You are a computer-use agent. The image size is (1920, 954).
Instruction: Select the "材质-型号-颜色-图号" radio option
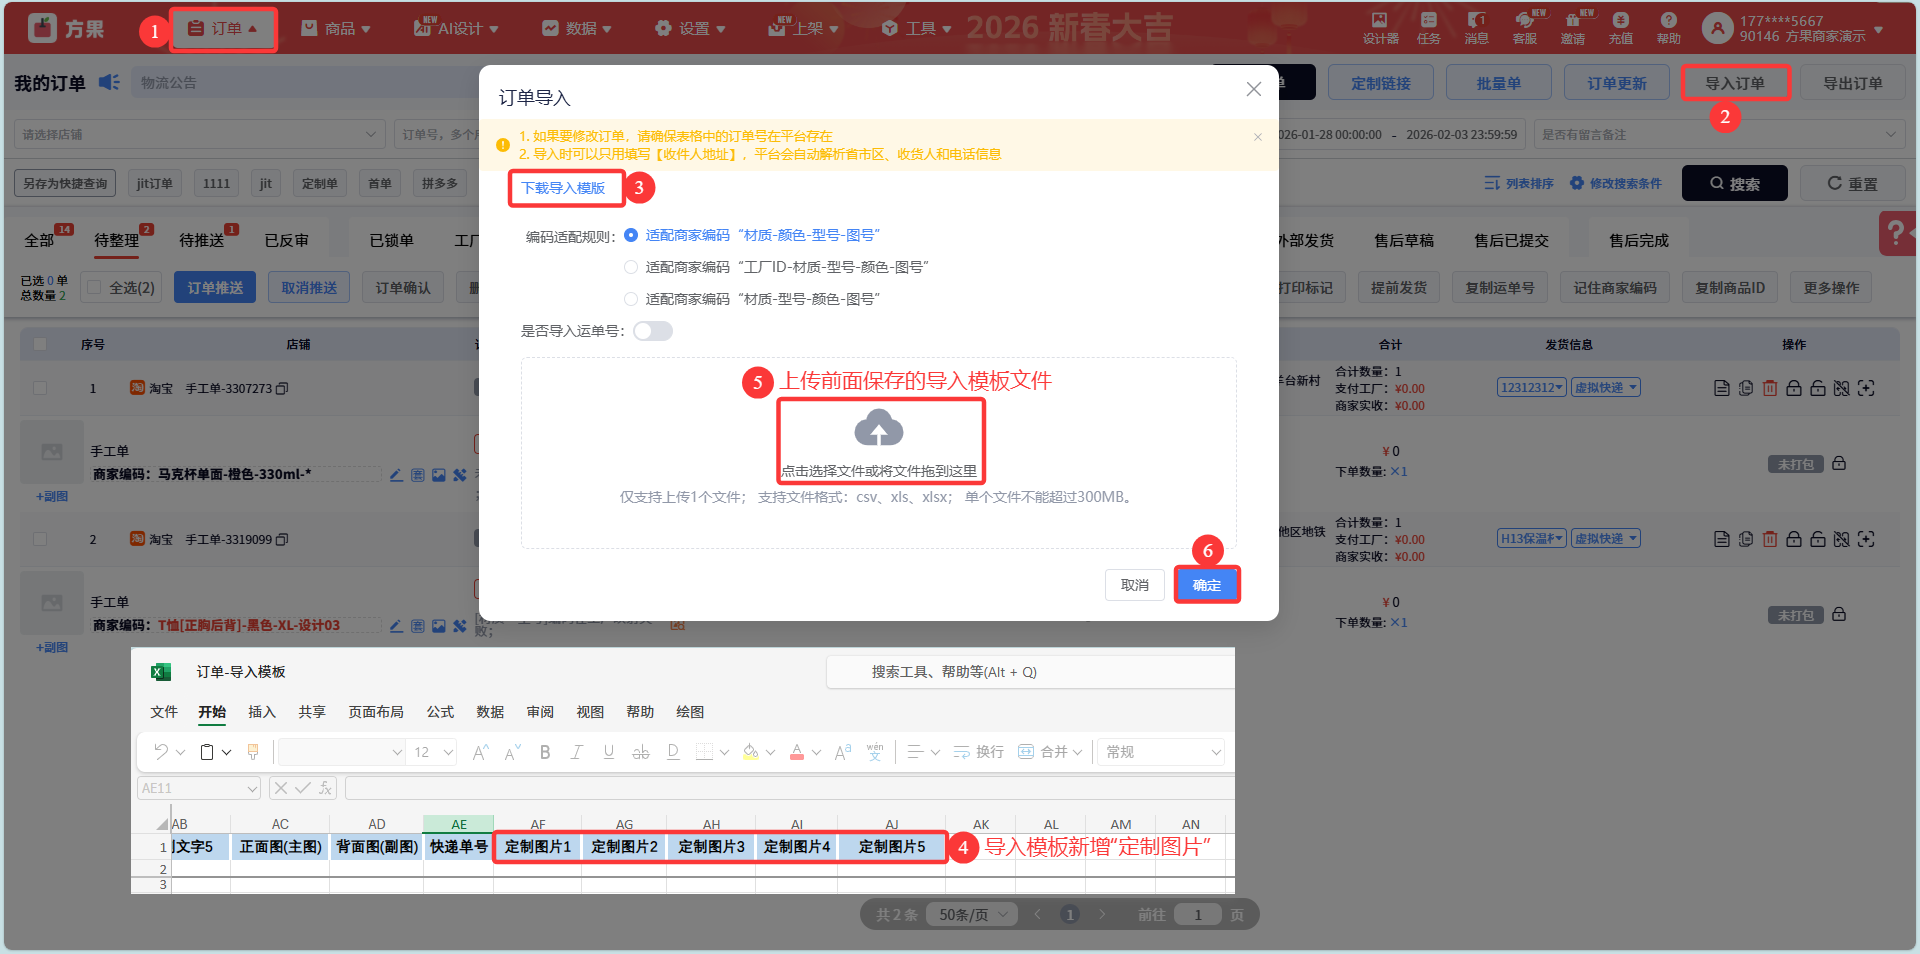pos(631,299)
